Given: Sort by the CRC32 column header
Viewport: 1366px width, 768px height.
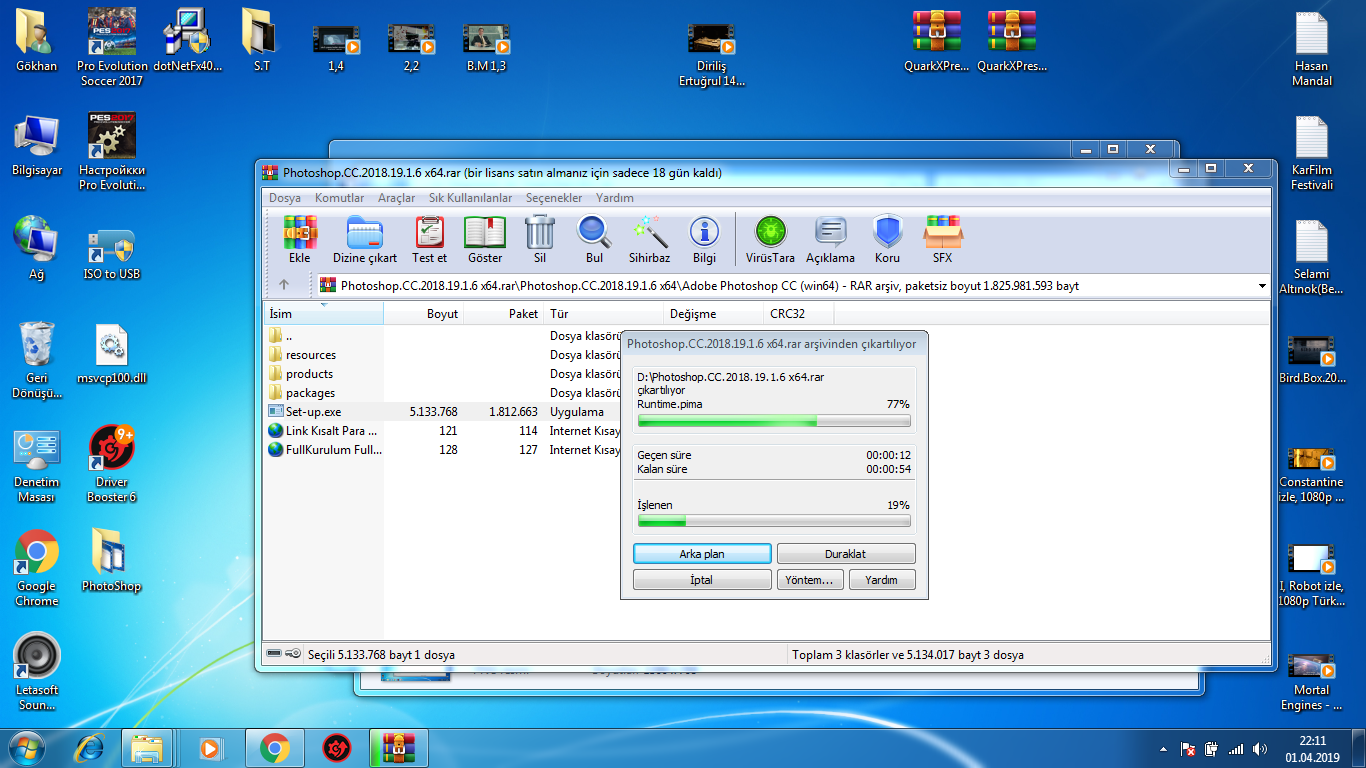Looking at the screenshot, I should (799, 314).
